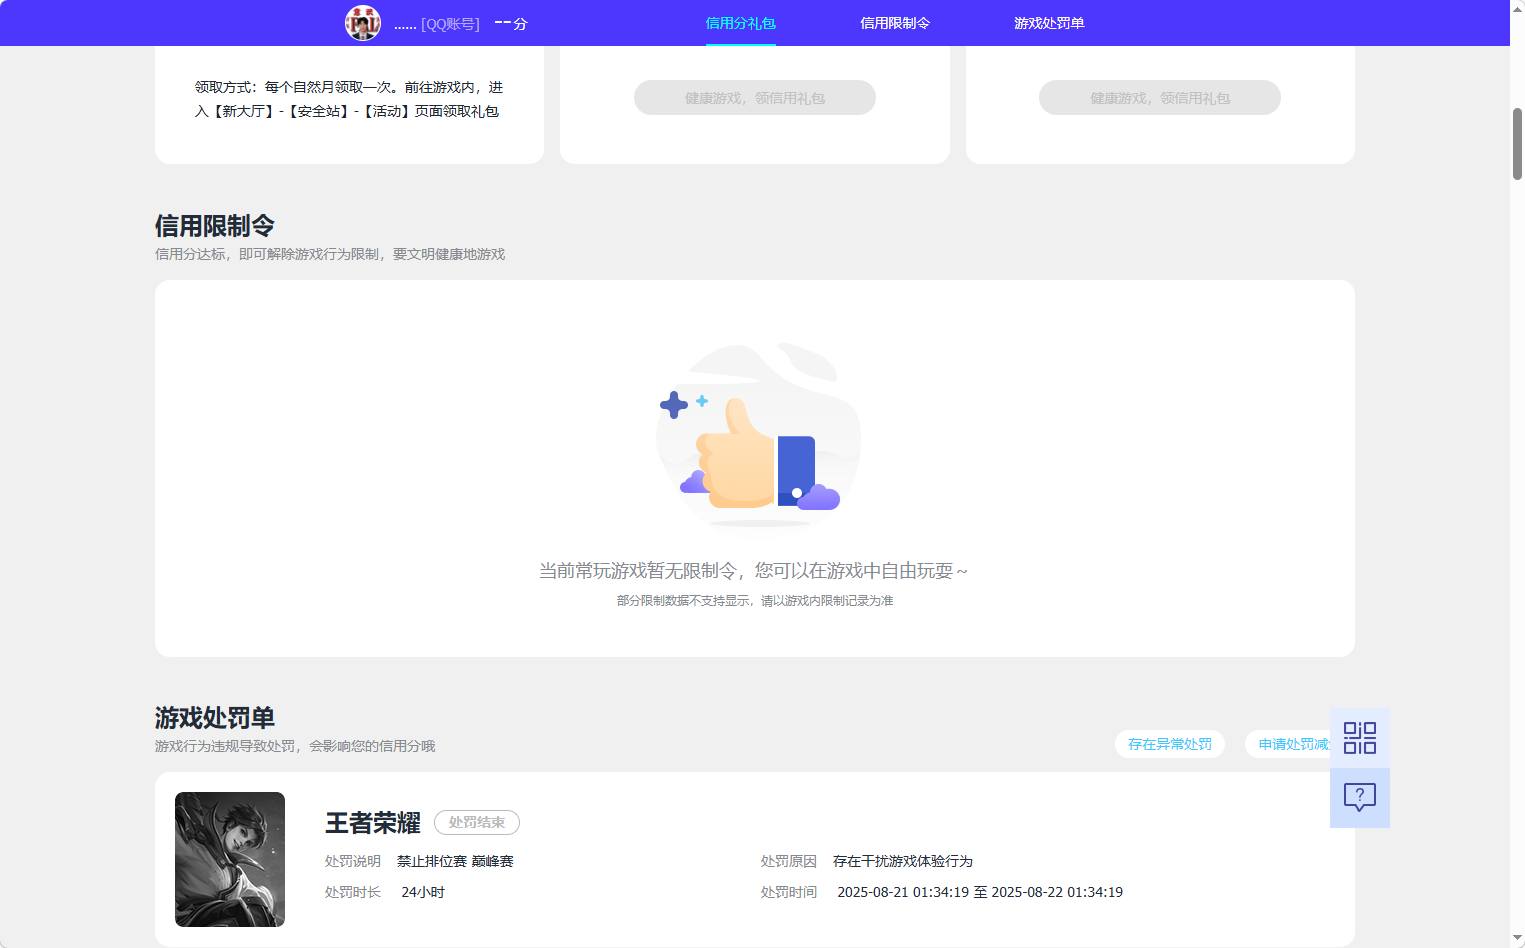Switch to the 游戏处罚单 tab
Image resolution: width=1525 pixels, height=948 pixels.
[x=1047, y=22]
